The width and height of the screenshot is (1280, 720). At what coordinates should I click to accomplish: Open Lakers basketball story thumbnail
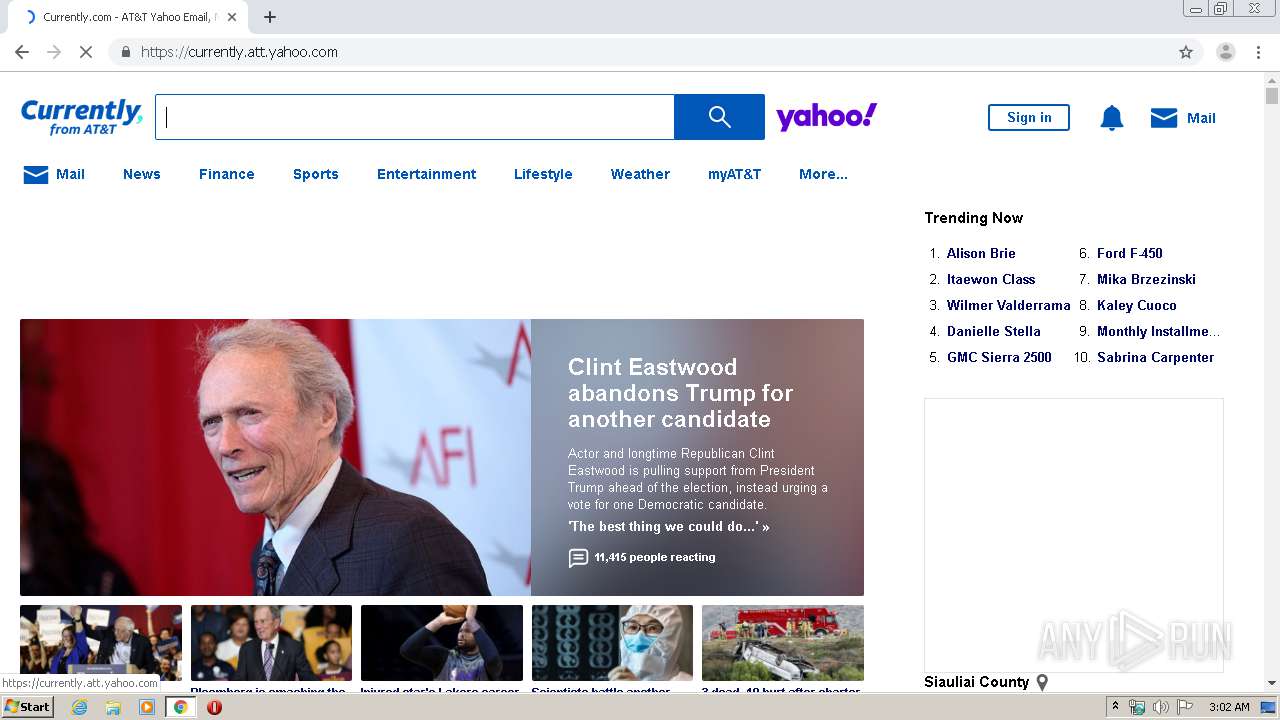tap(442, 643)
